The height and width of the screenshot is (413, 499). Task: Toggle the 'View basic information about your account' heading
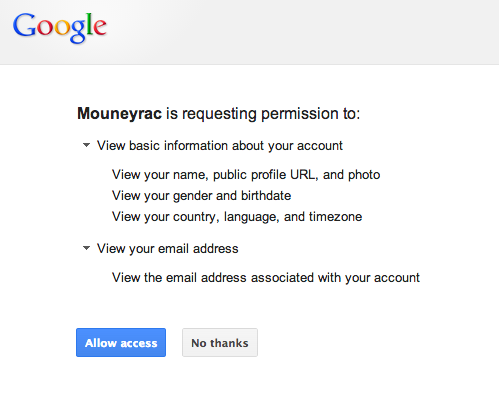(220, 146)
